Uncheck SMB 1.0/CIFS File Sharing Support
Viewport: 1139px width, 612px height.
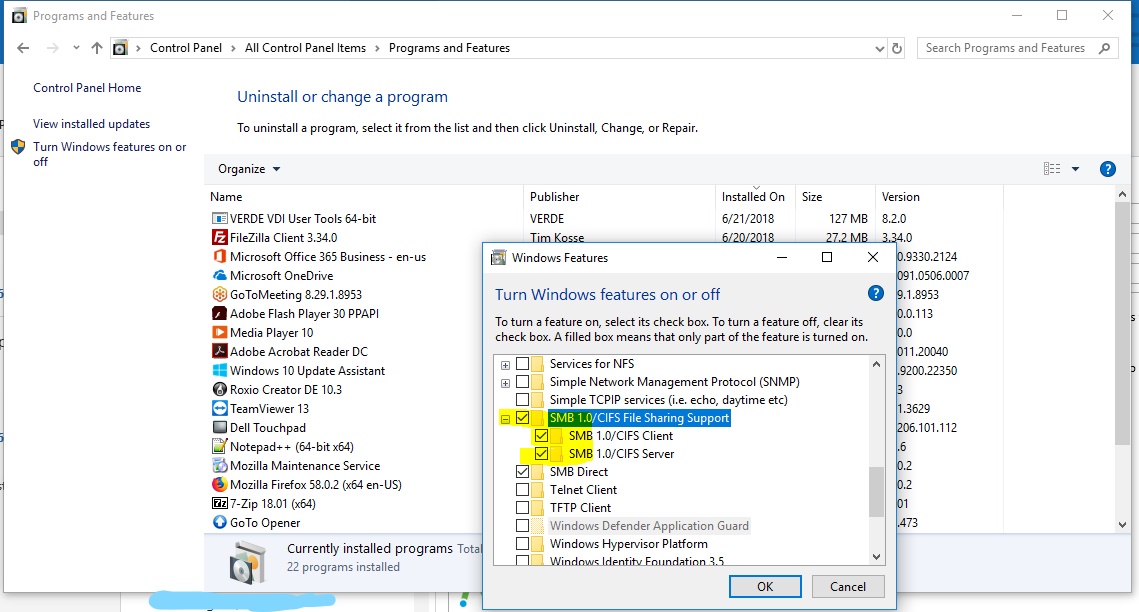[x=522, y=417]
